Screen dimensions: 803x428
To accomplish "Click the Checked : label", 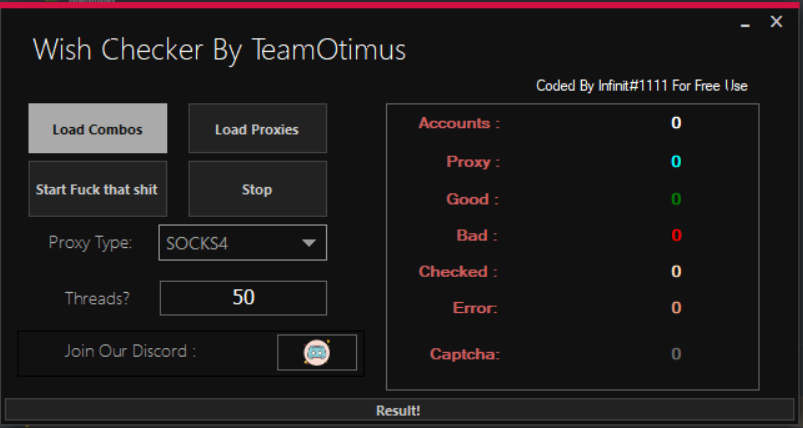I will click(458, 271).
